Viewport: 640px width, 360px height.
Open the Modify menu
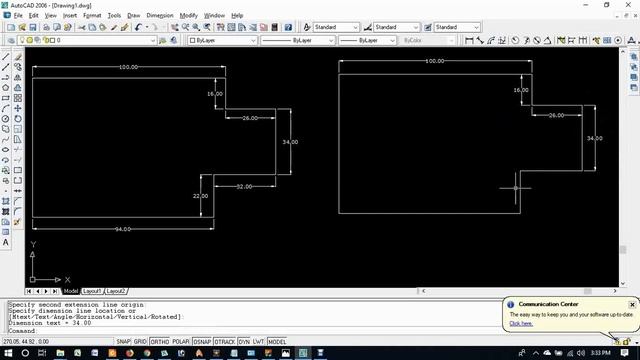click(x=189, y=16)
